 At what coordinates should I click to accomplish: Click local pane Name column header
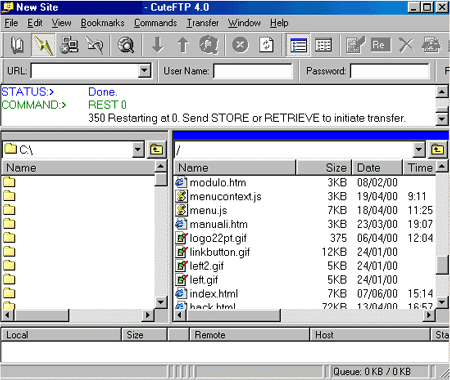pyautogui.click(x=79, y=168)
